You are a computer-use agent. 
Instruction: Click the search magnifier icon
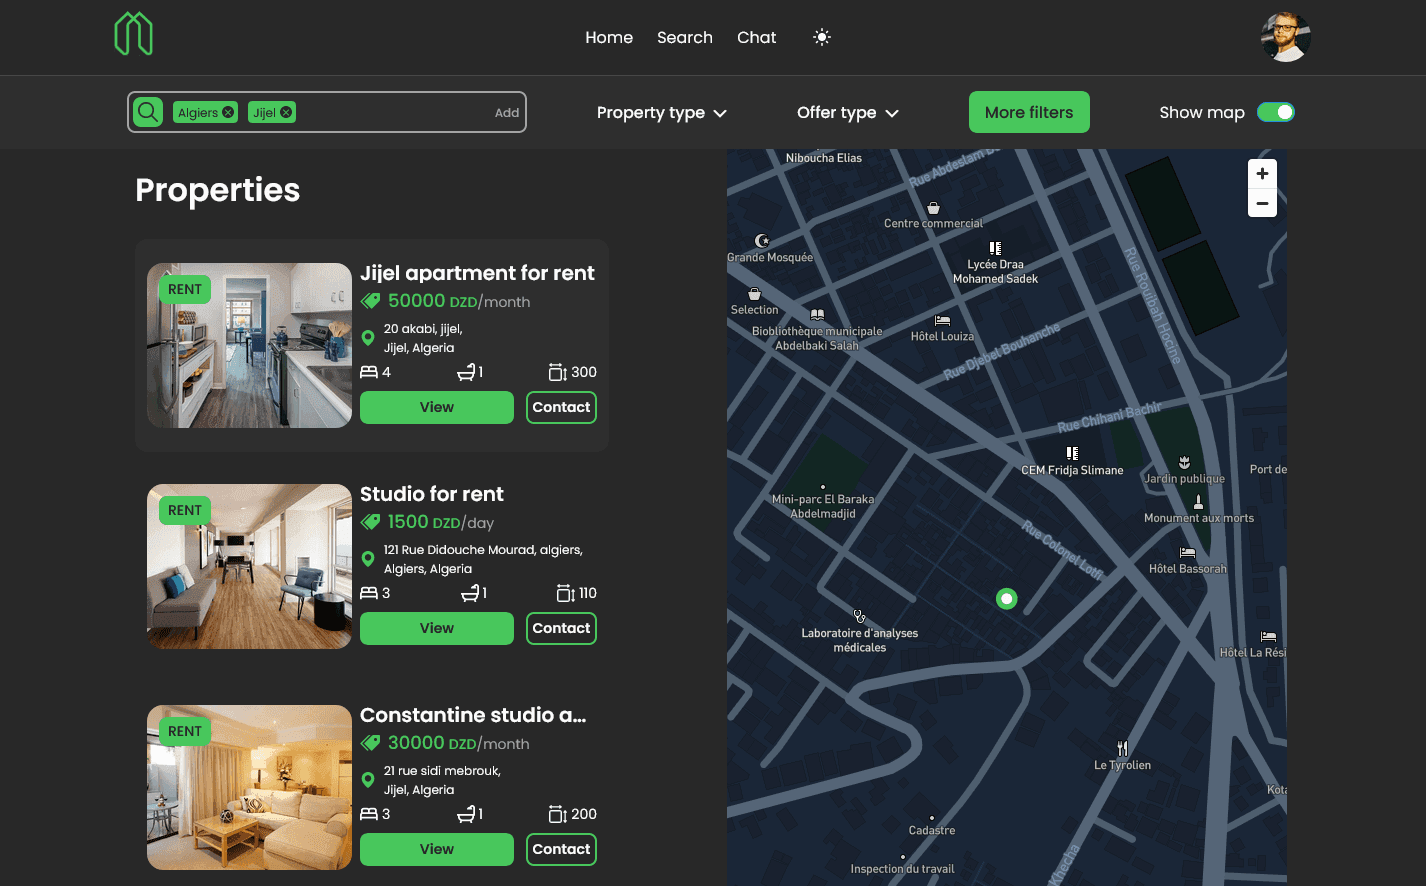click(x=147, y=112)
